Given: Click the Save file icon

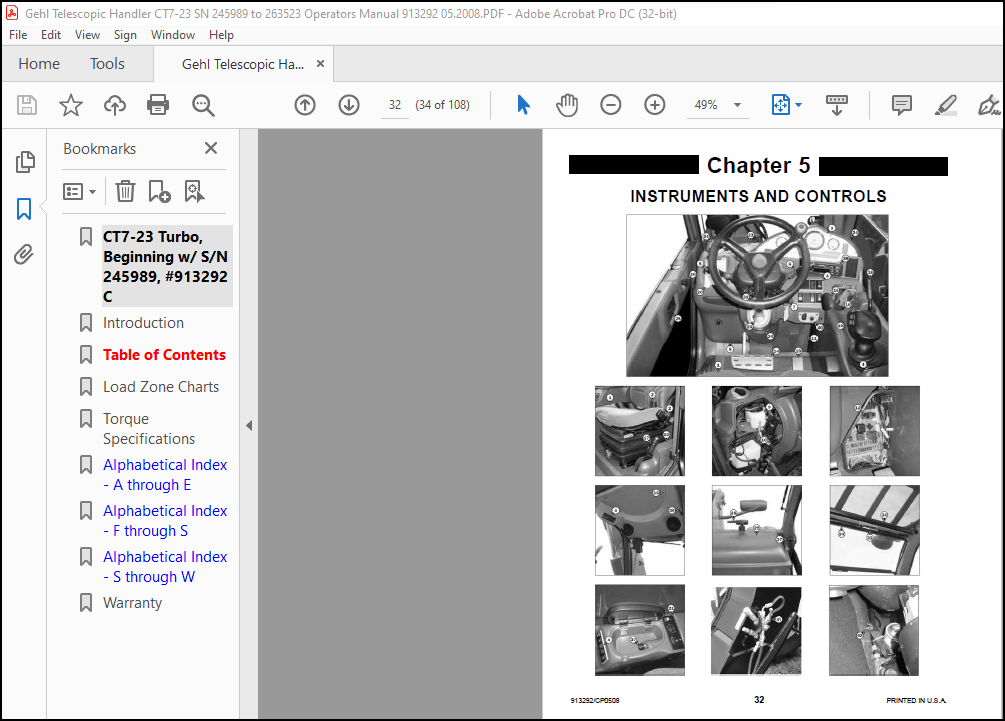Looking at the screenshot, I should tap(27, 104).
